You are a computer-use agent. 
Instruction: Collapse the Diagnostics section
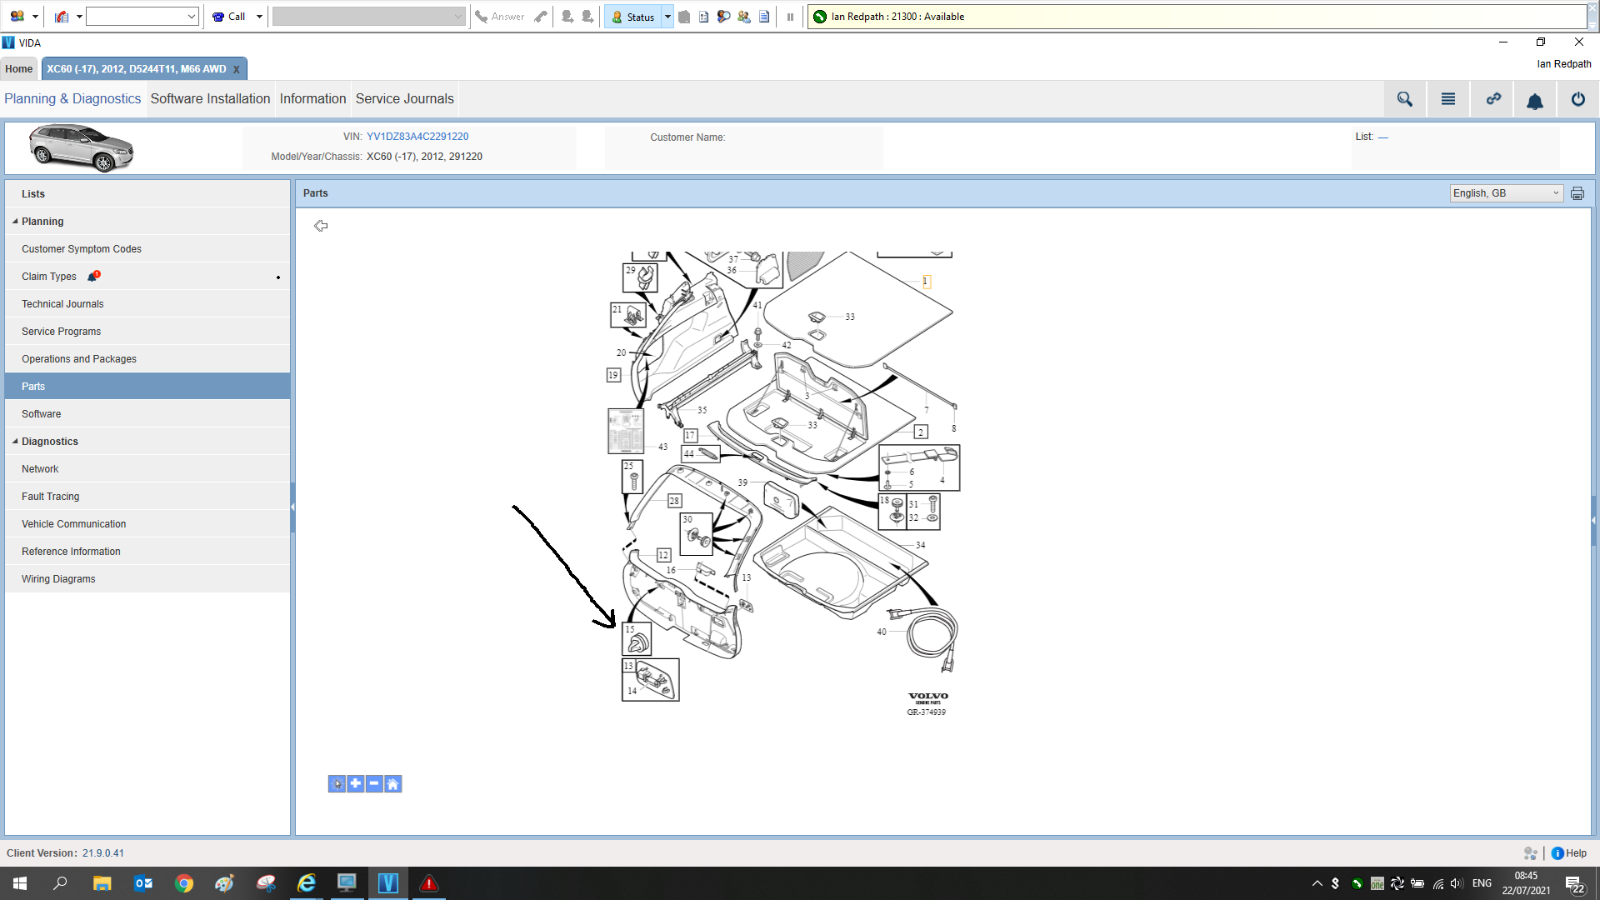[x=15, y=442]
